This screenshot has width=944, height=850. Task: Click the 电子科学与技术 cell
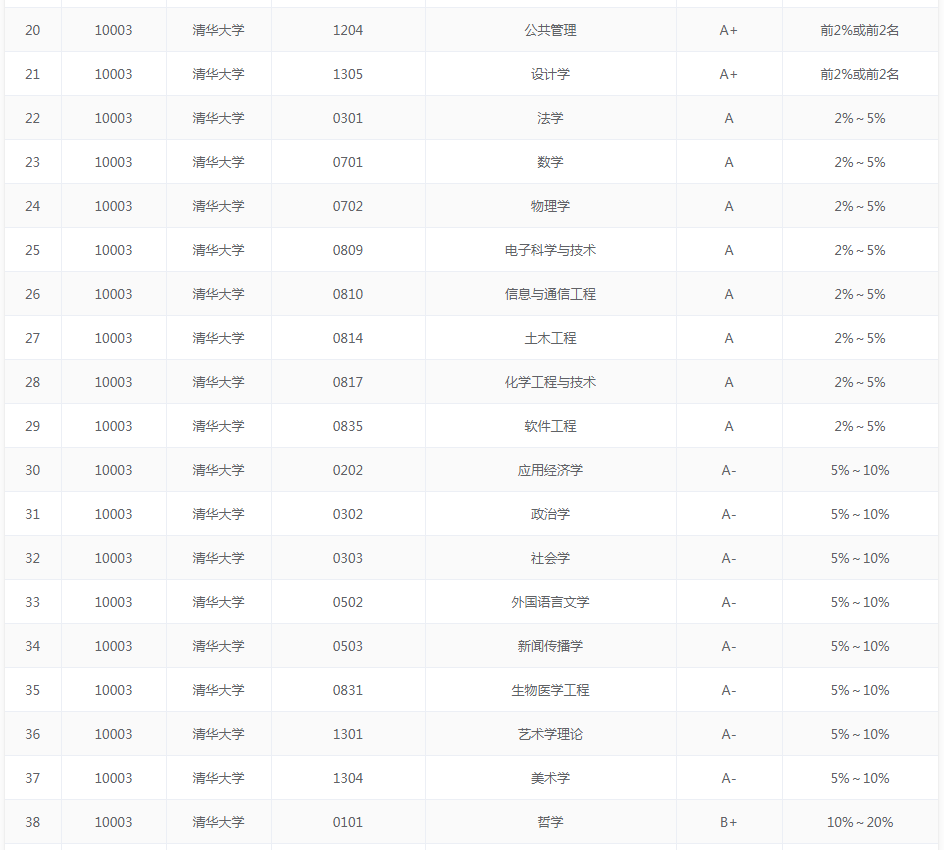[x=550, y=250]
